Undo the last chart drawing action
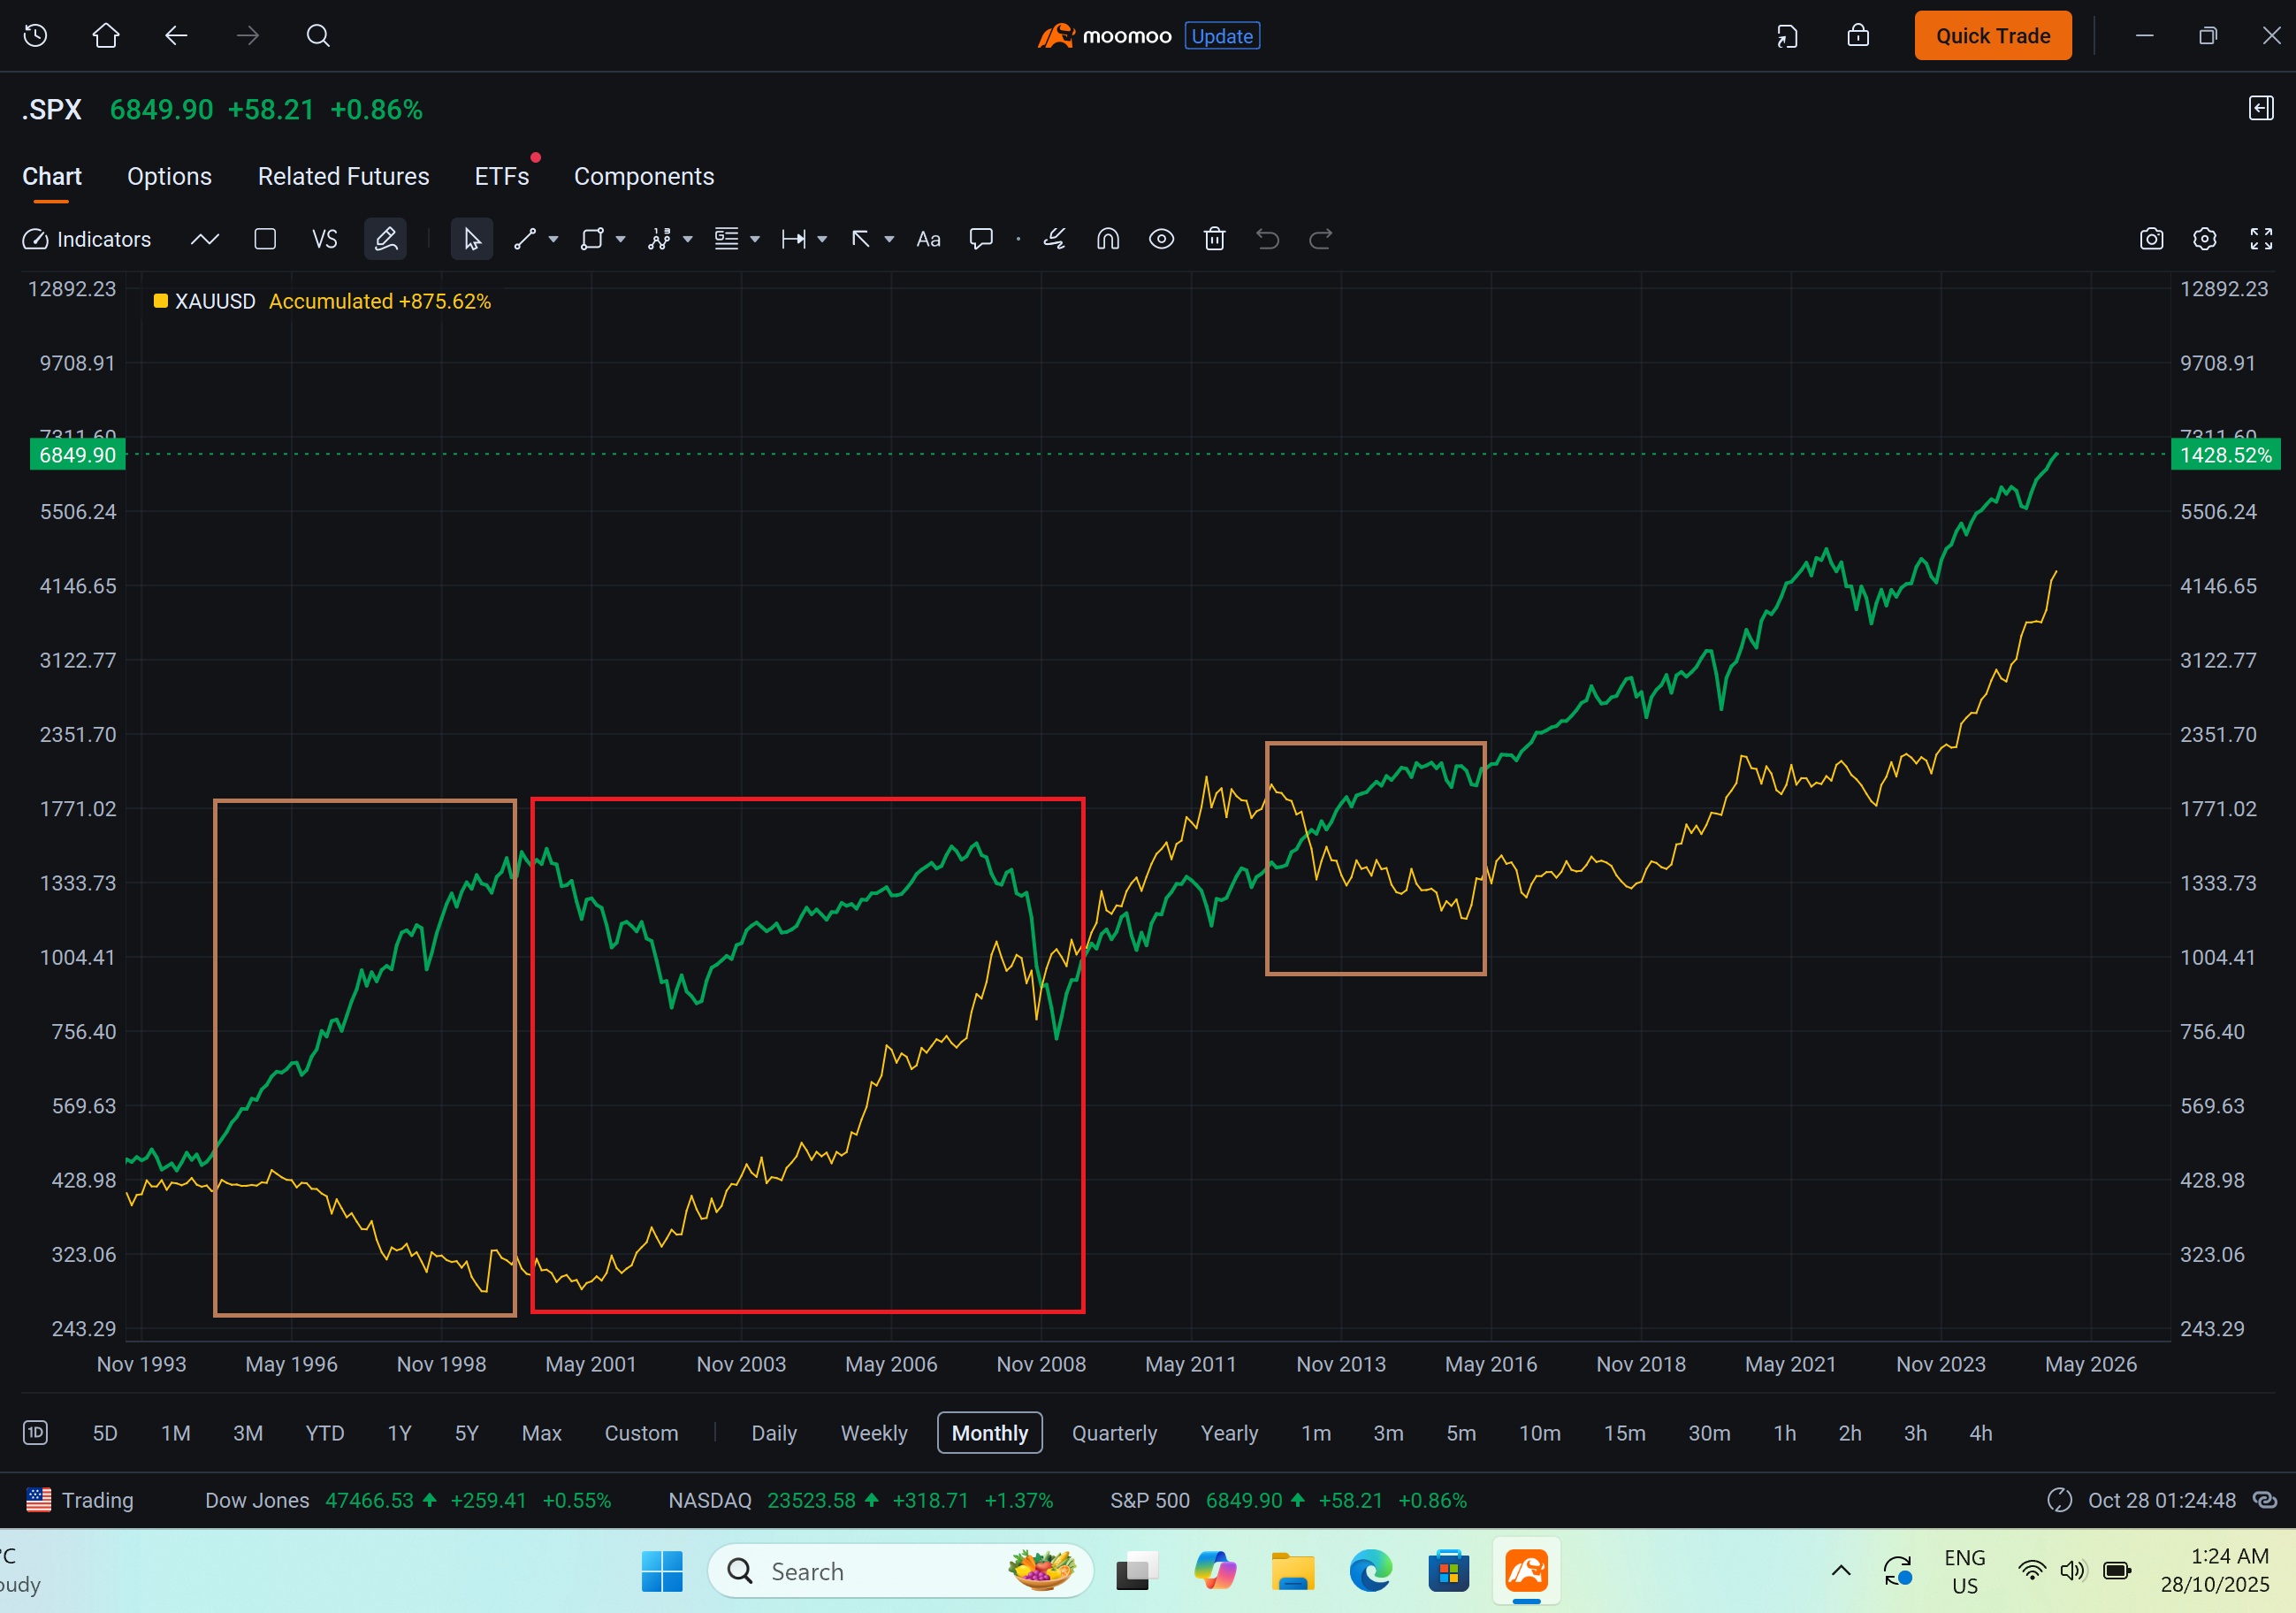Image resolution: width=2296 pixels, height=1613 pixels. 1267,239
